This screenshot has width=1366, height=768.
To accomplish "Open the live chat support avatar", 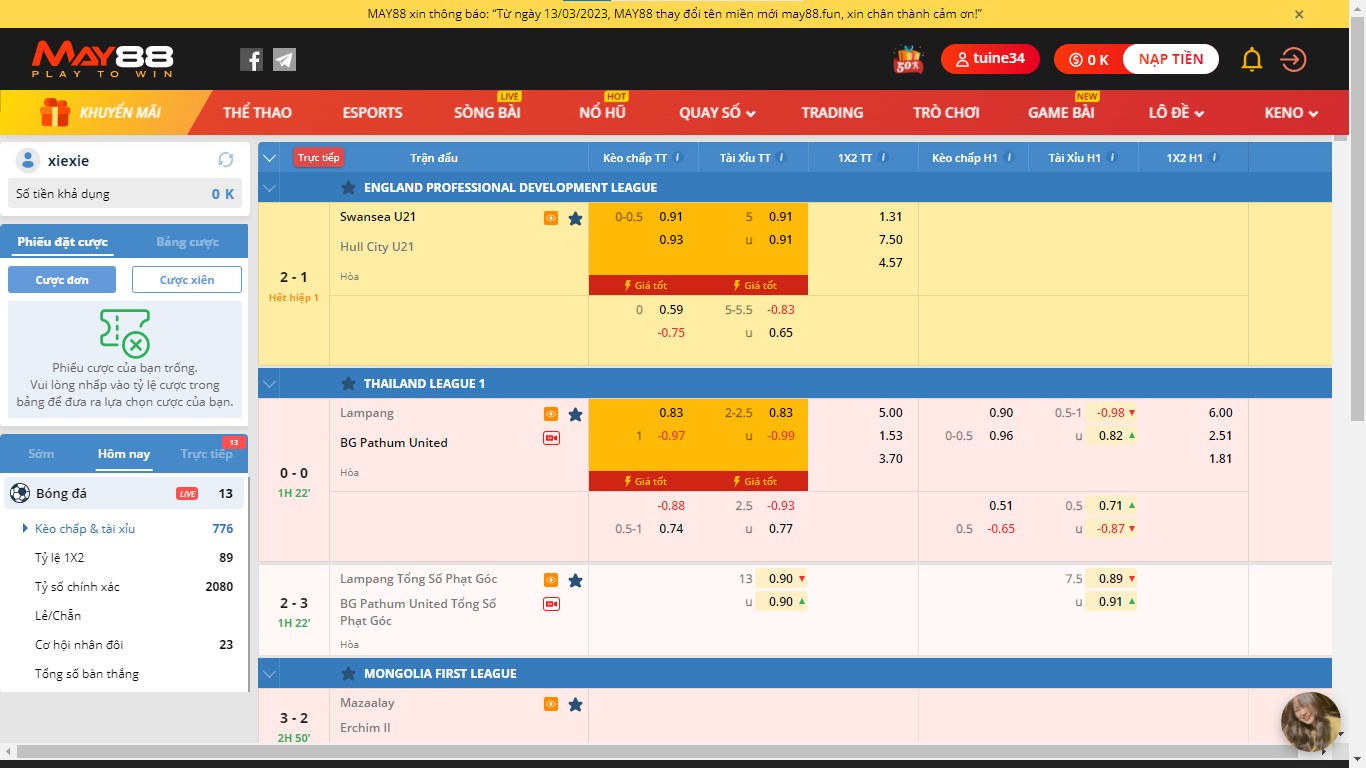I will (x=1311, y=722).
